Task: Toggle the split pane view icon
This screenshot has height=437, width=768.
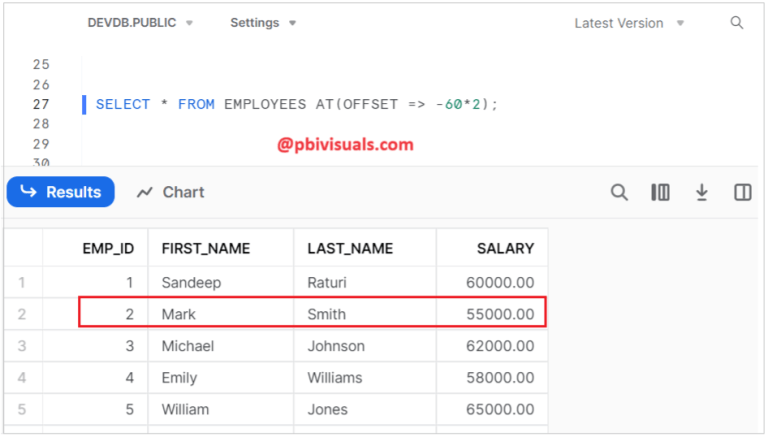Action: pyautogui.click(x=742, y=192)
